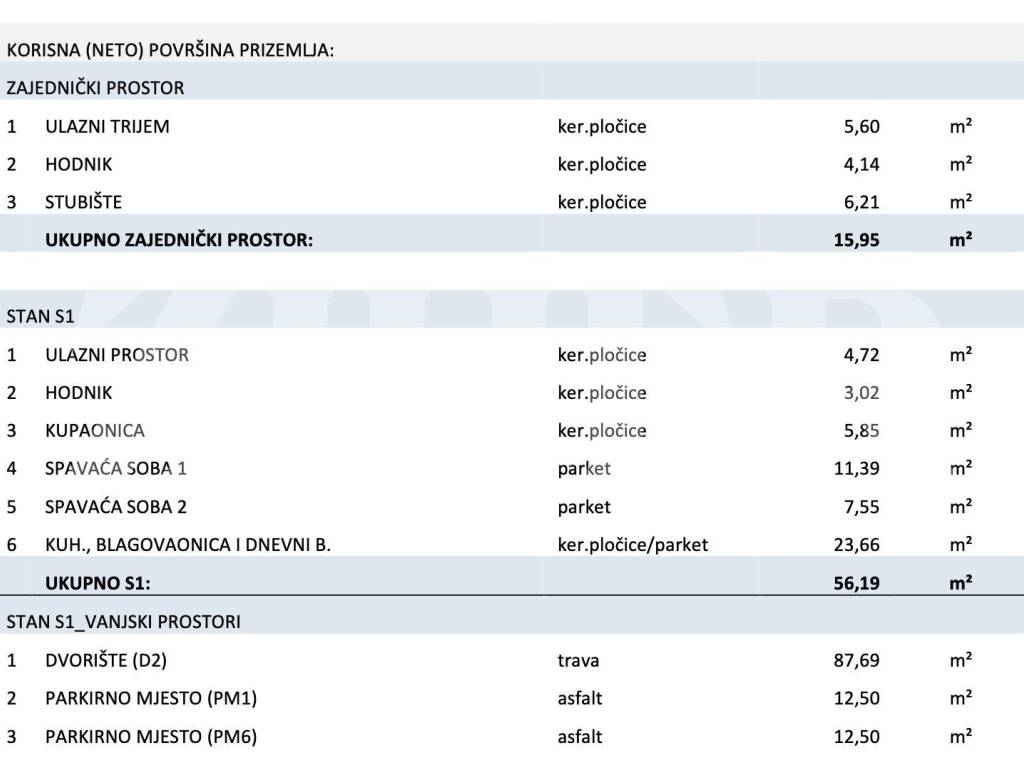
Task: Select the 'ker.pločice/parket' material cell
Action: pyautogui.click(x=632, y=545)
